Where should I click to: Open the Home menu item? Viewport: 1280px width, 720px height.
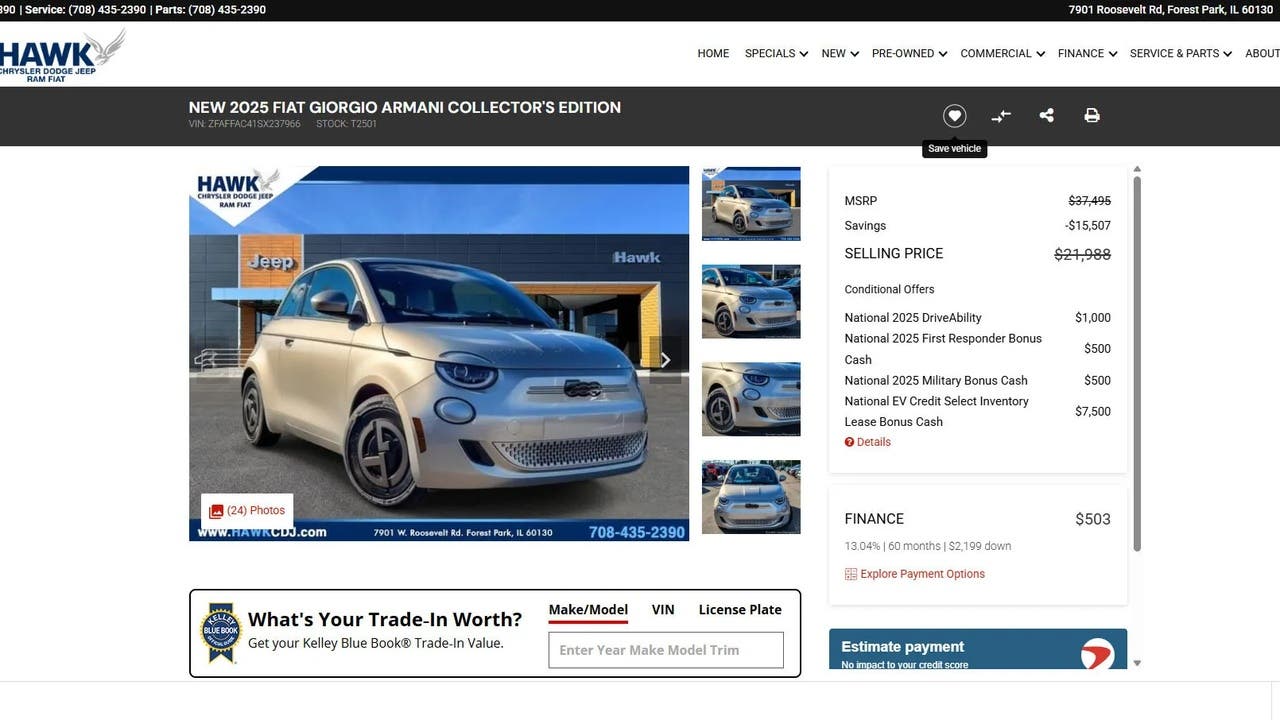tap(713, 54)
